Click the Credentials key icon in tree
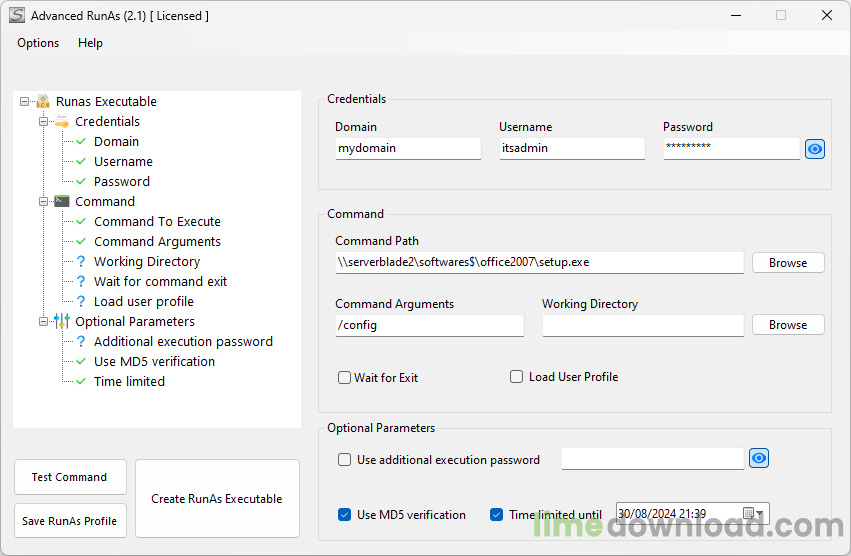The height and width of the screenshot is (556, 851). click(62, 122)
